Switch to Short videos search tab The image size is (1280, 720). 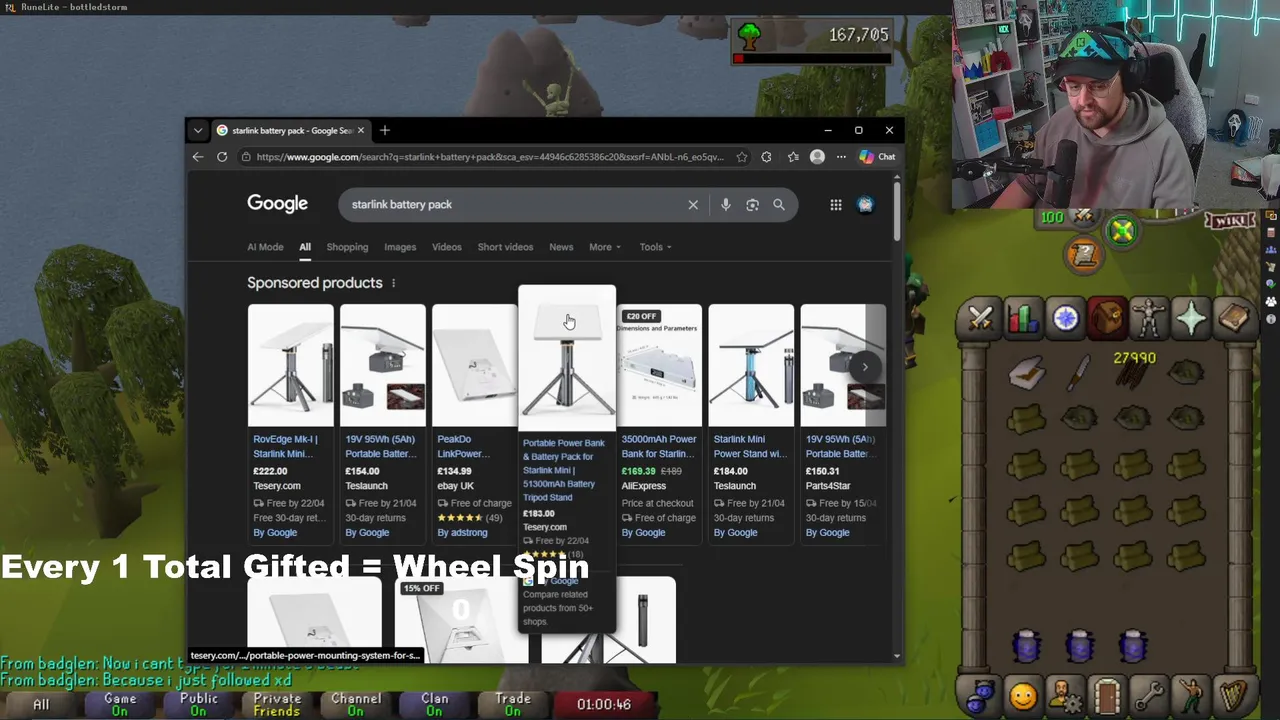coord(505,247)
